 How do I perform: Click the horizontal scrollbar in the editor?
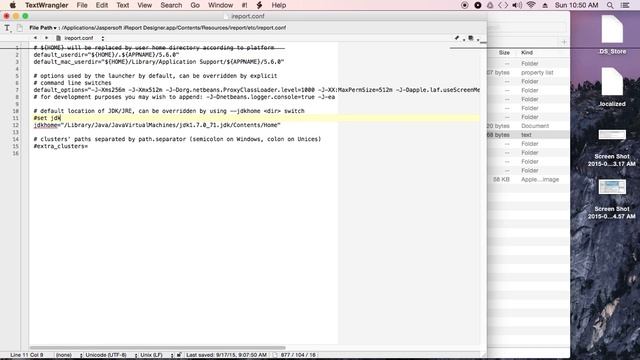pos(158,348)
